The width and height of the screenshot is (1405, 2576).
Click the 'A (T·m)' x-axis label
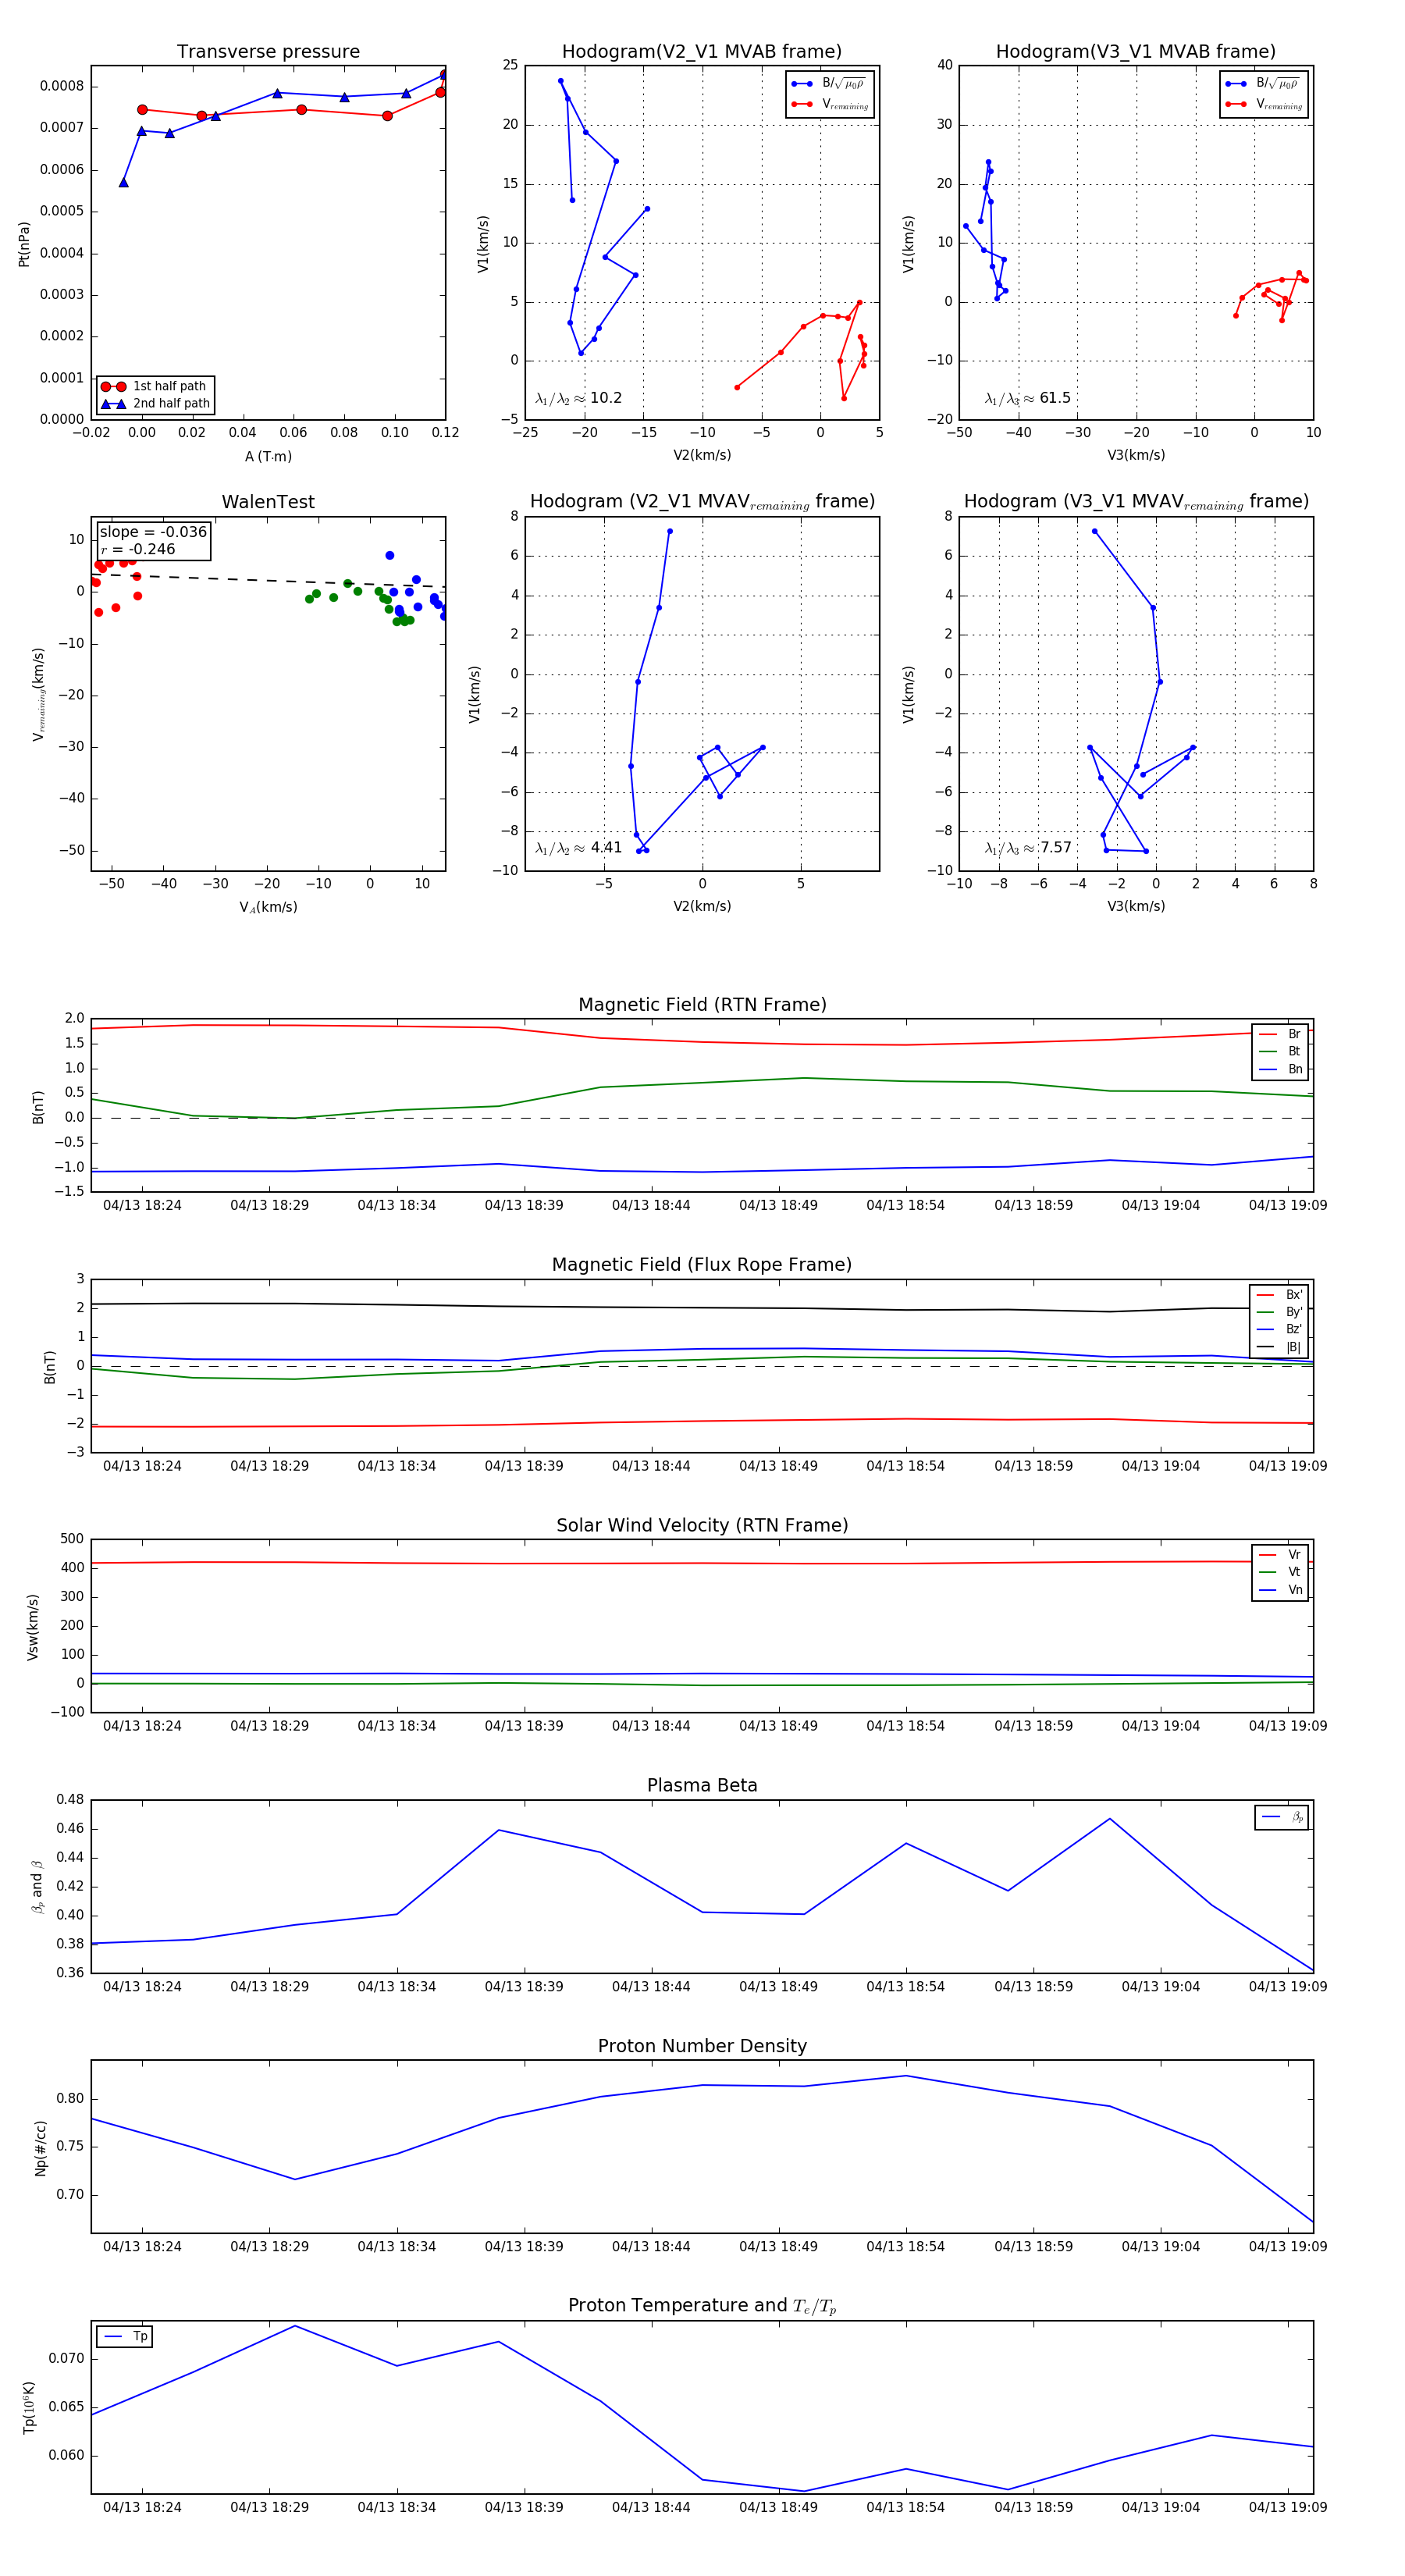pyautogui.click(x=268, y=456)
